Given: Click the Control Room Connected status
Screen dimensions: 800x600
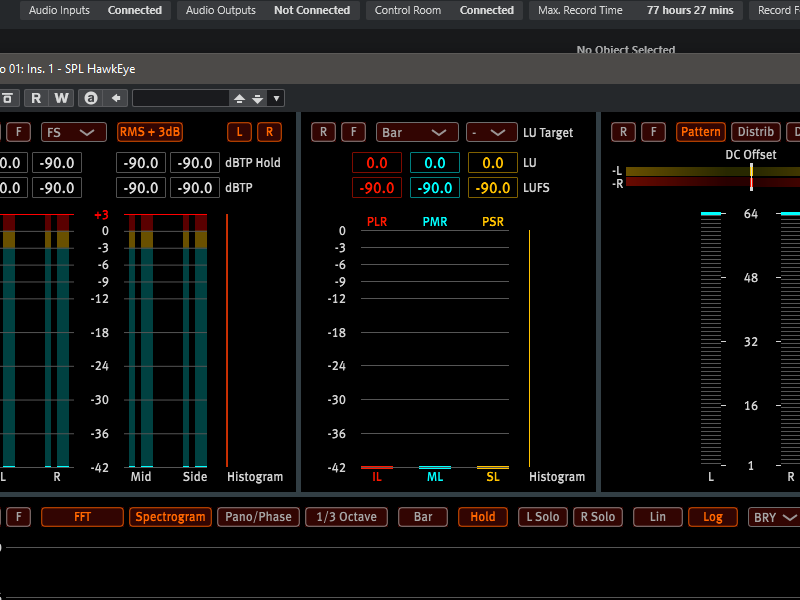Looking at the screenshot, I should tap(444, 10).
